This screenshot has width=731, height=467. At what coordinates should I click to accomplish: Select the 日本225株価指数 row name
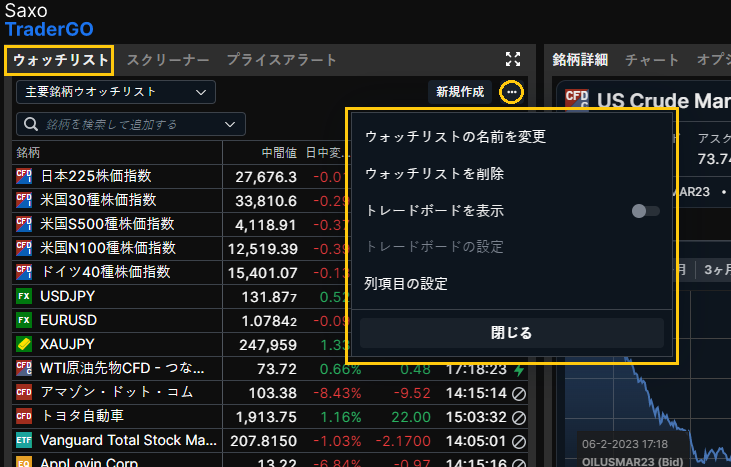click(x=96, y=176)
